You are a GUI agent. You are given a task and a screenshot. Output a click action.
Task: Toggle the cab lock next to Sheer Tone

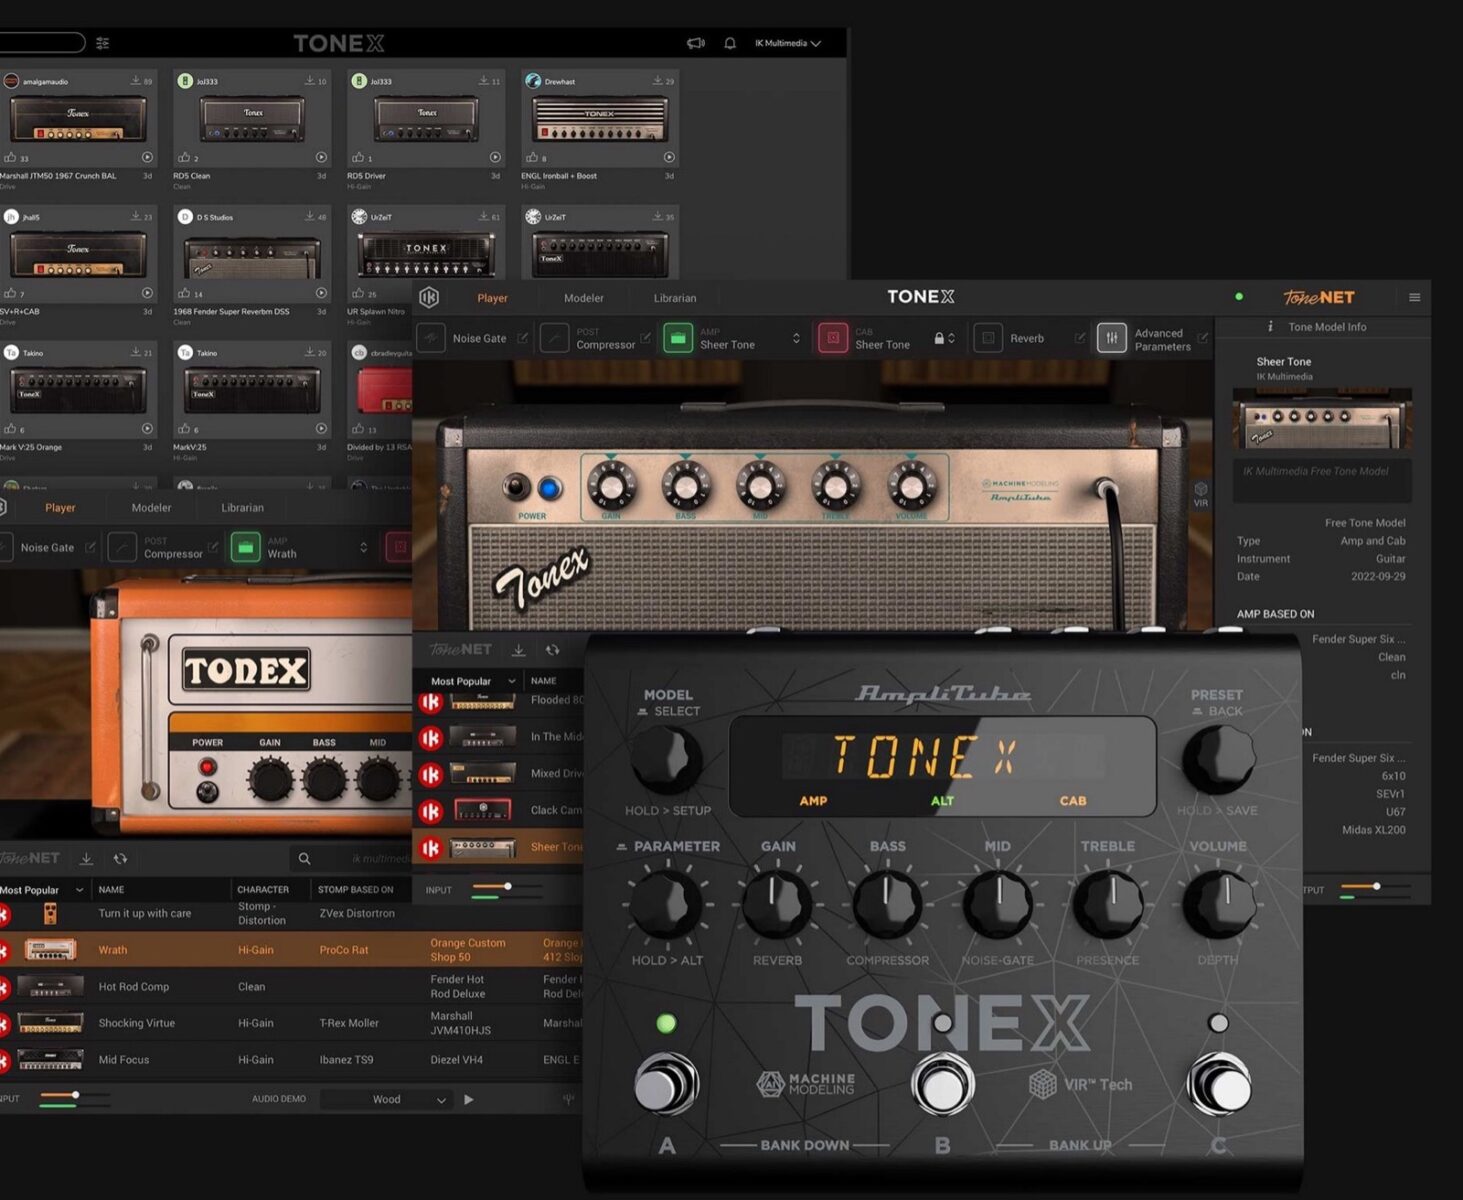point(941,338)
